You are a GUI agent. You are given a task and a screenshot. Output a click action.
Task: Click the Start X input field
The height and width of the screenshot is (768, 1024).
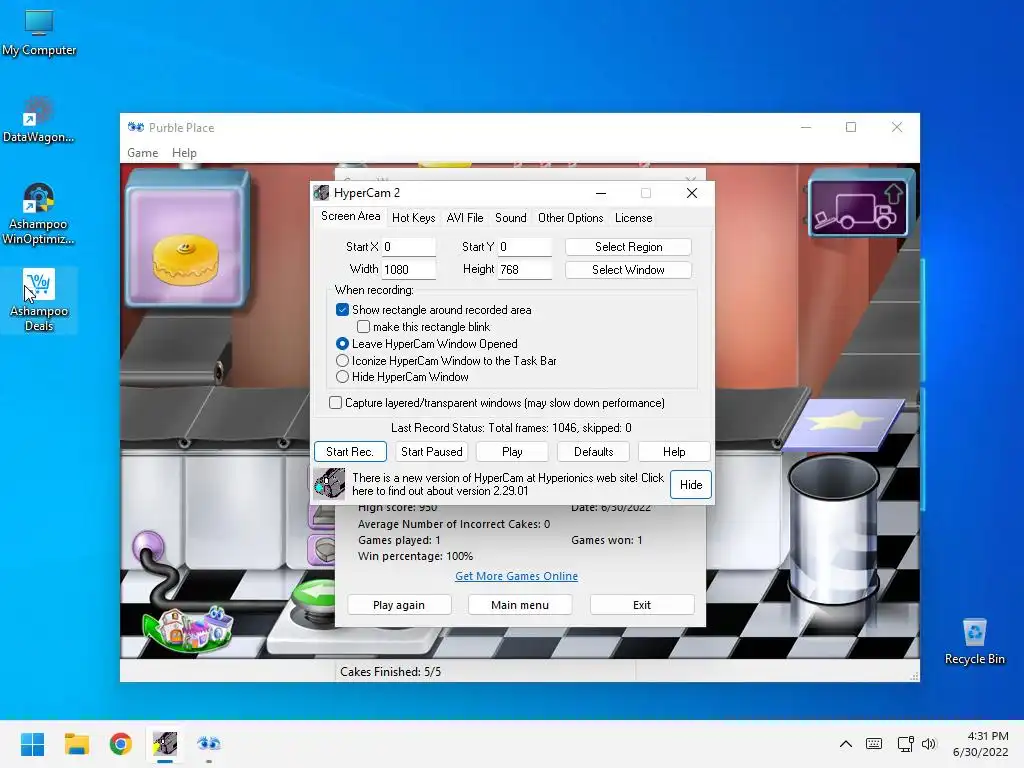[409, 247]
